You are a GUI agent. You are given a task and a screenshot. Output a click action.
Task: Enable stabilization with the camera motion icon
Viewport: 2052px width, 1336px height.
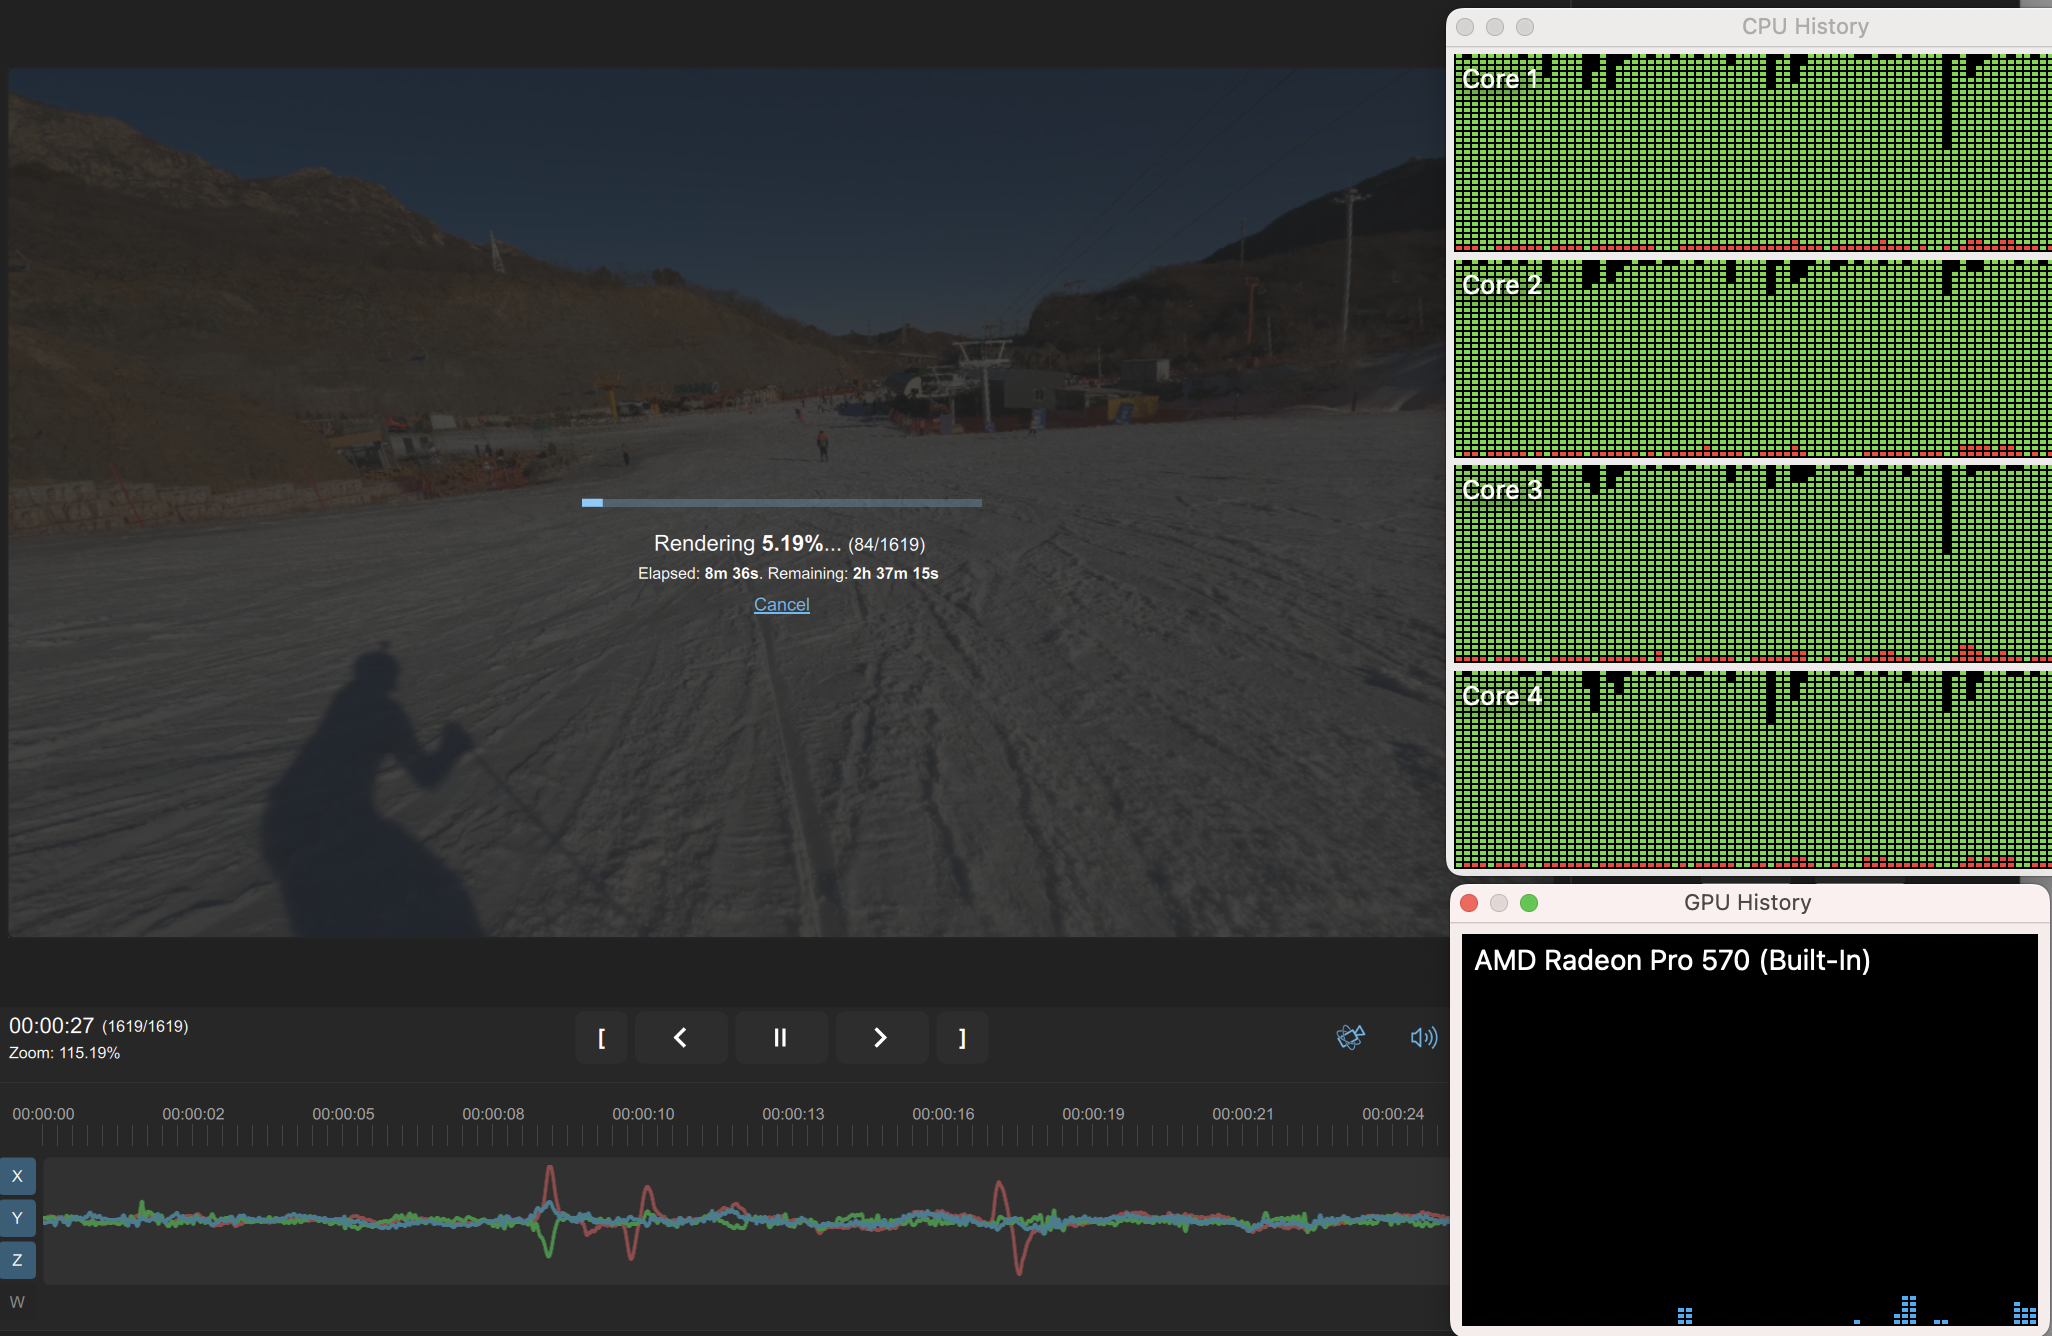click(1351, 1038)
